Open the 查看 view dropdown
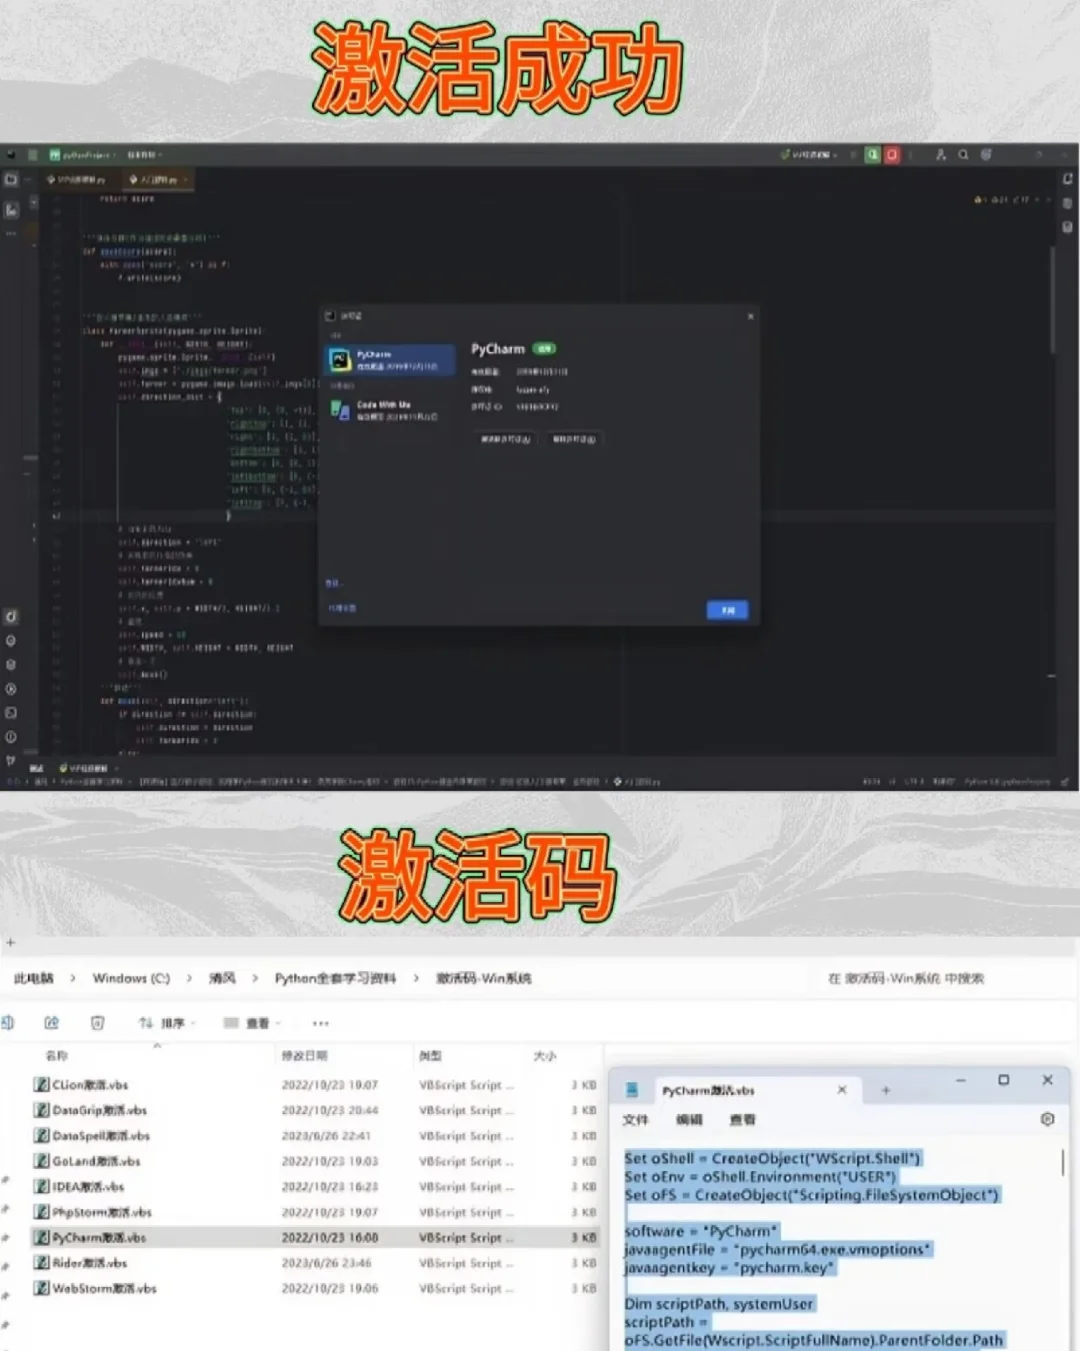The height and width of the screenshot is (1351, 1080). point(252,1022)
